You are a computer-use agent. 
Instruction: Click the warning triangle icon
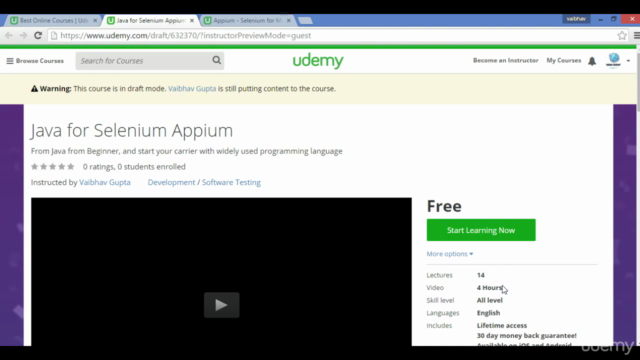tap(34, 89)
